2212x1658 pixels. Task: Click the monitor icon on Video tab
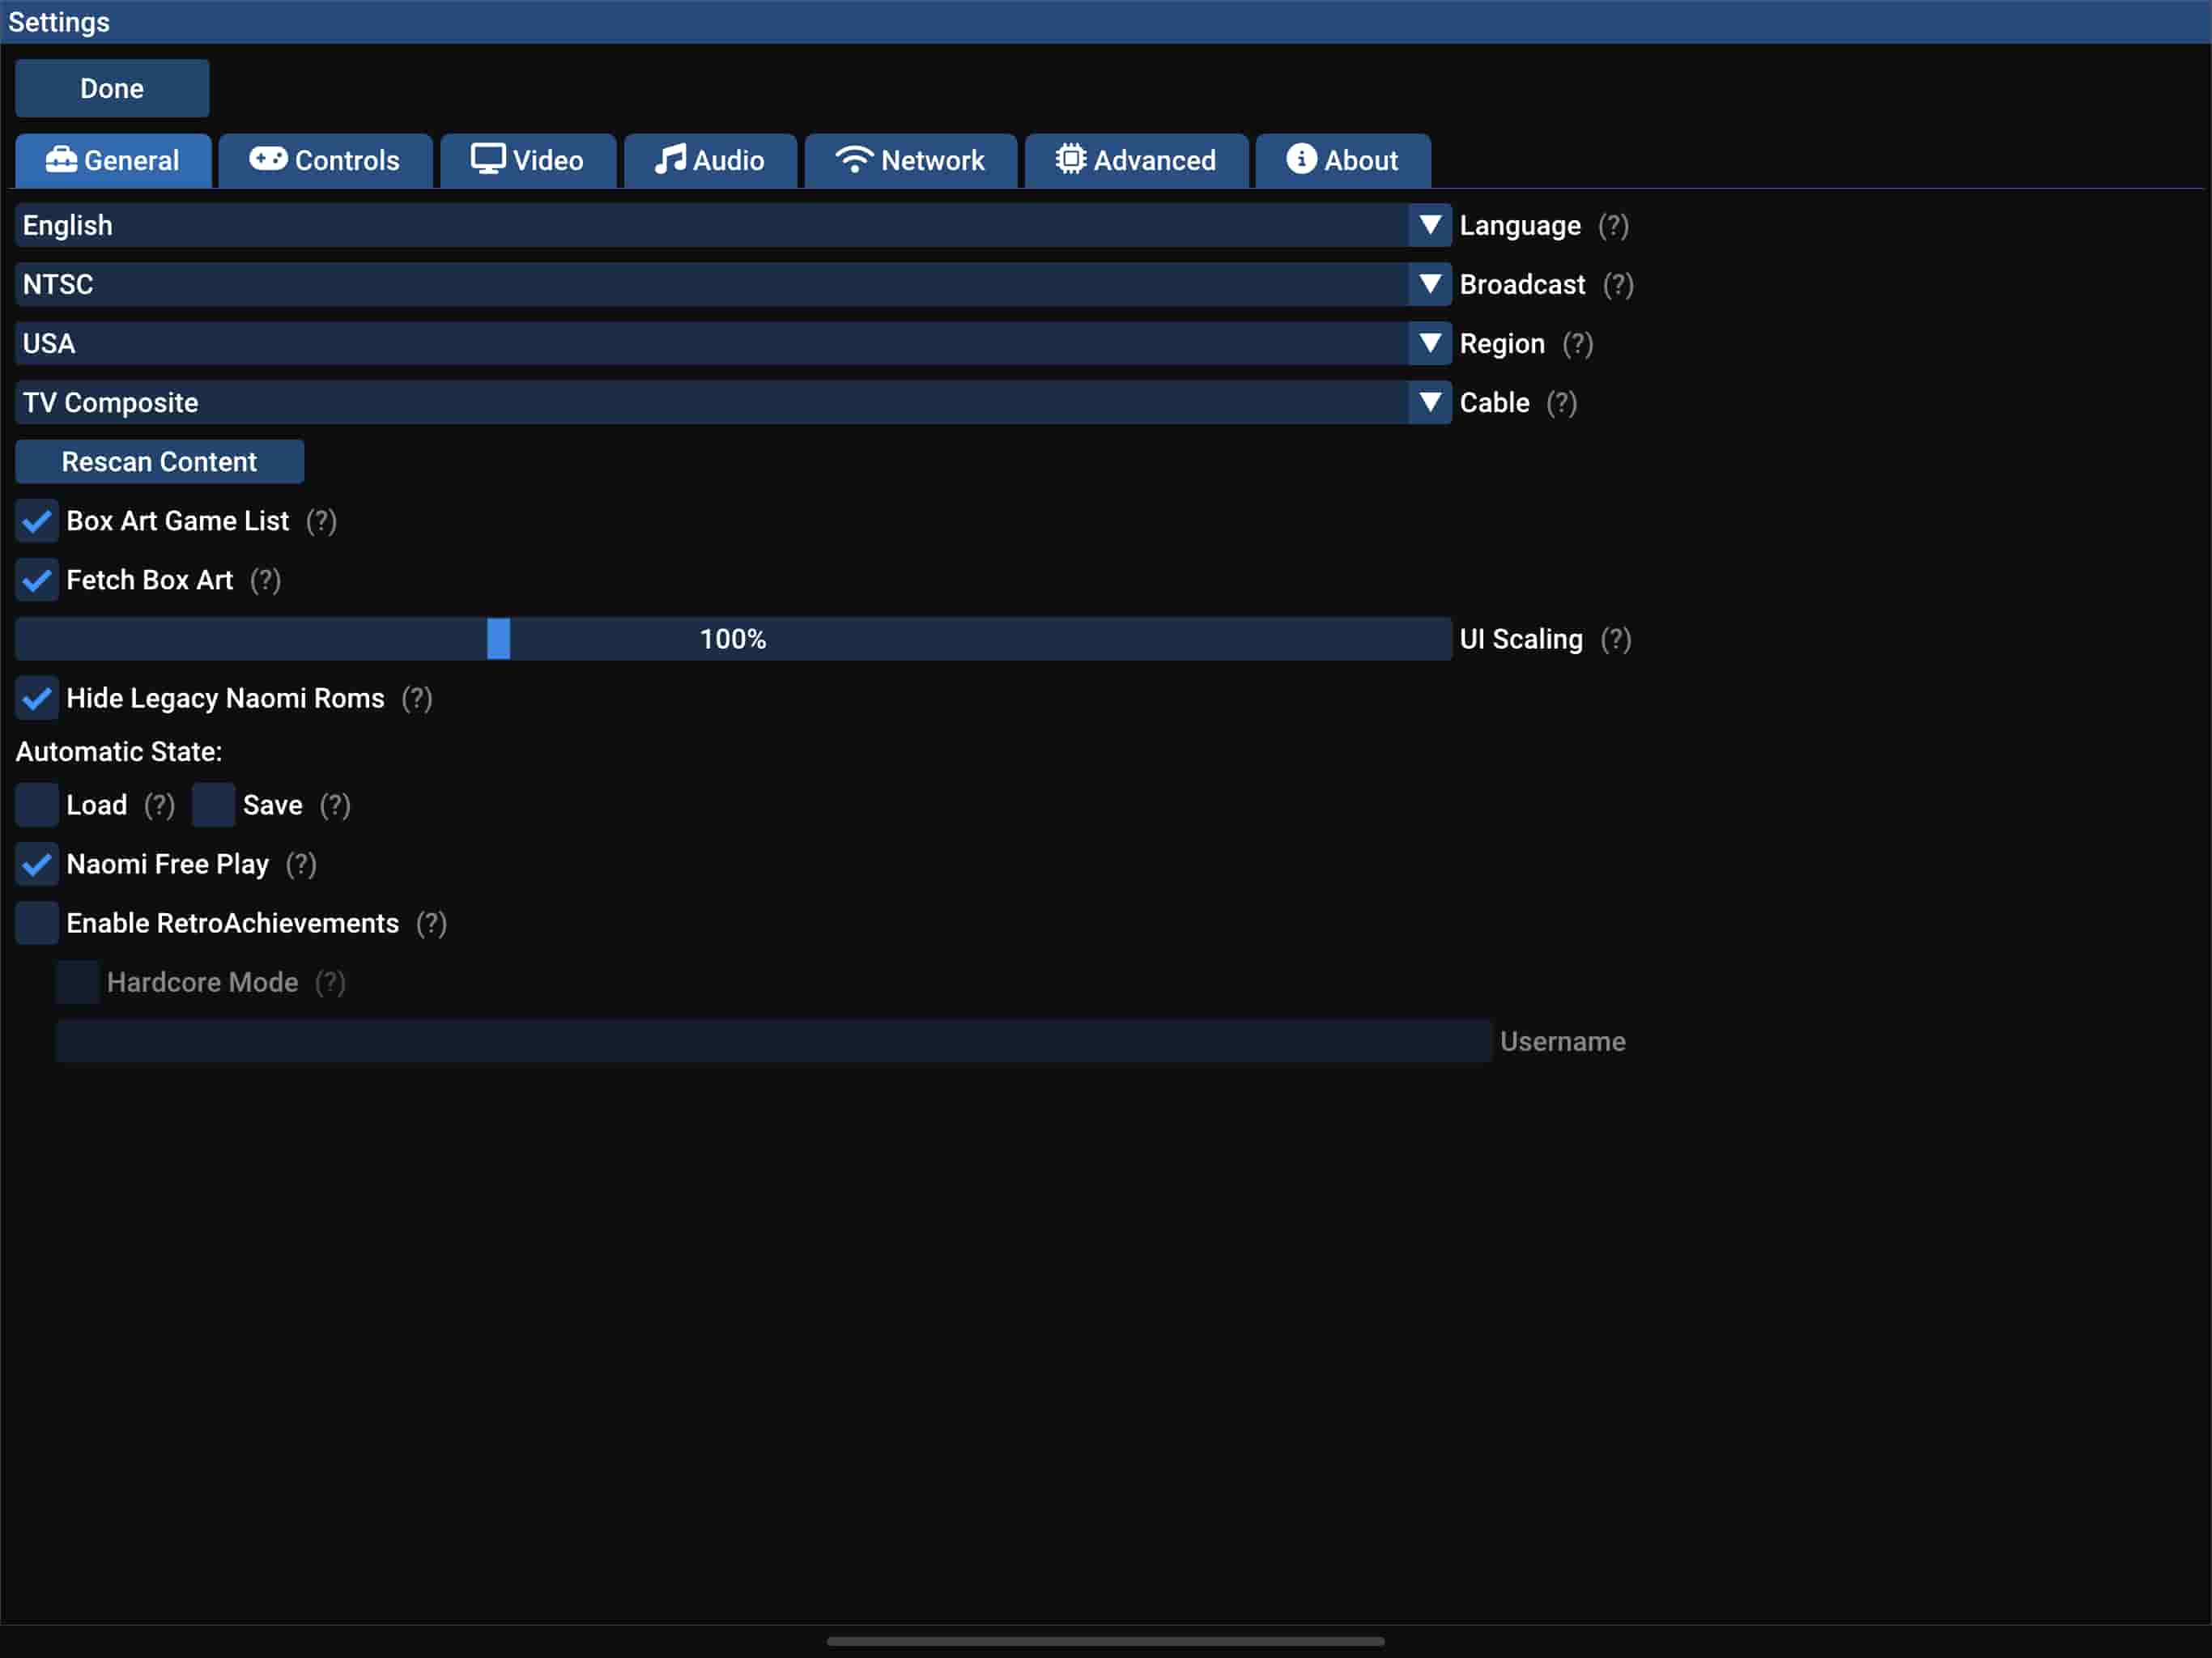(x=488, y=159)
